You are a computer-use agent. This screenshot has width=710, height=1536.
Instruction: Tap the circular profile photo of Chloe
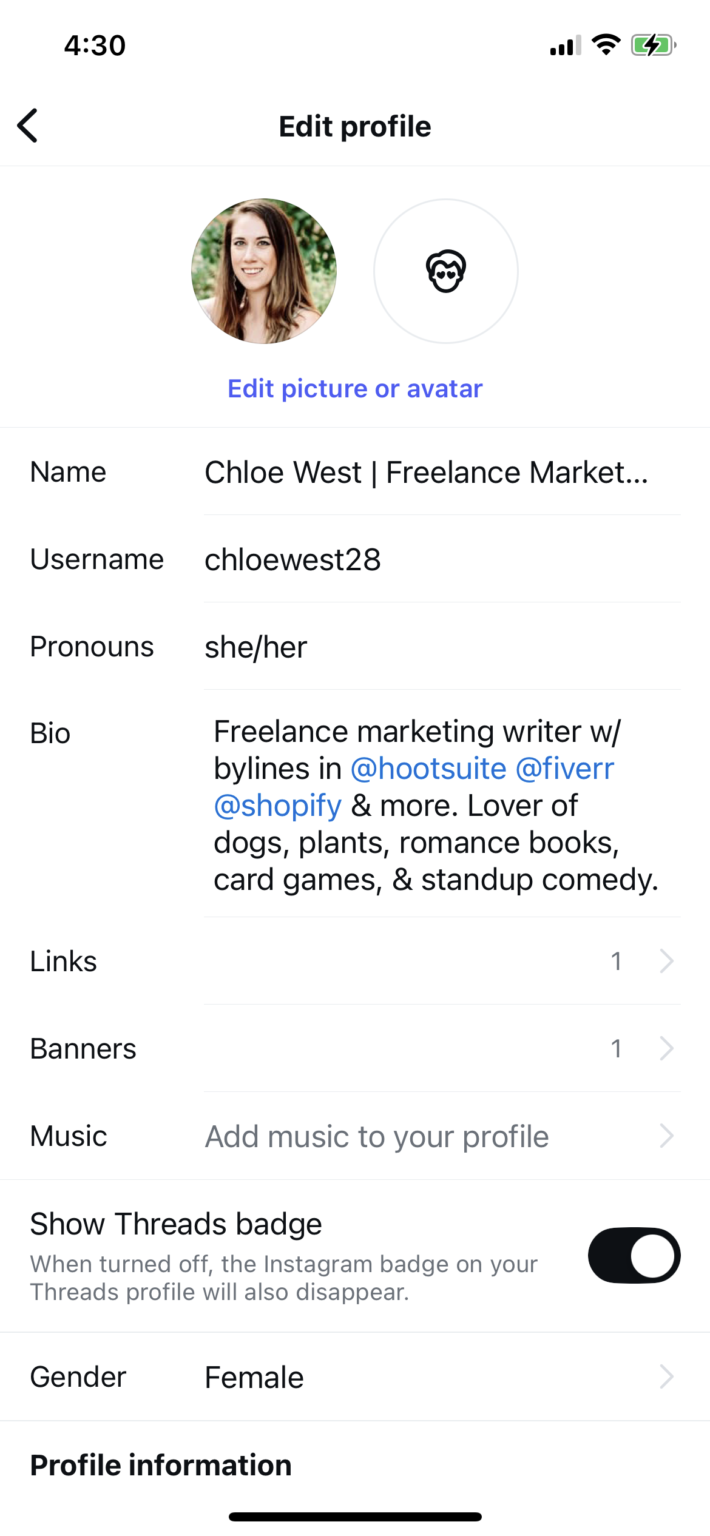pyautogui.click(x=263, y=271)
